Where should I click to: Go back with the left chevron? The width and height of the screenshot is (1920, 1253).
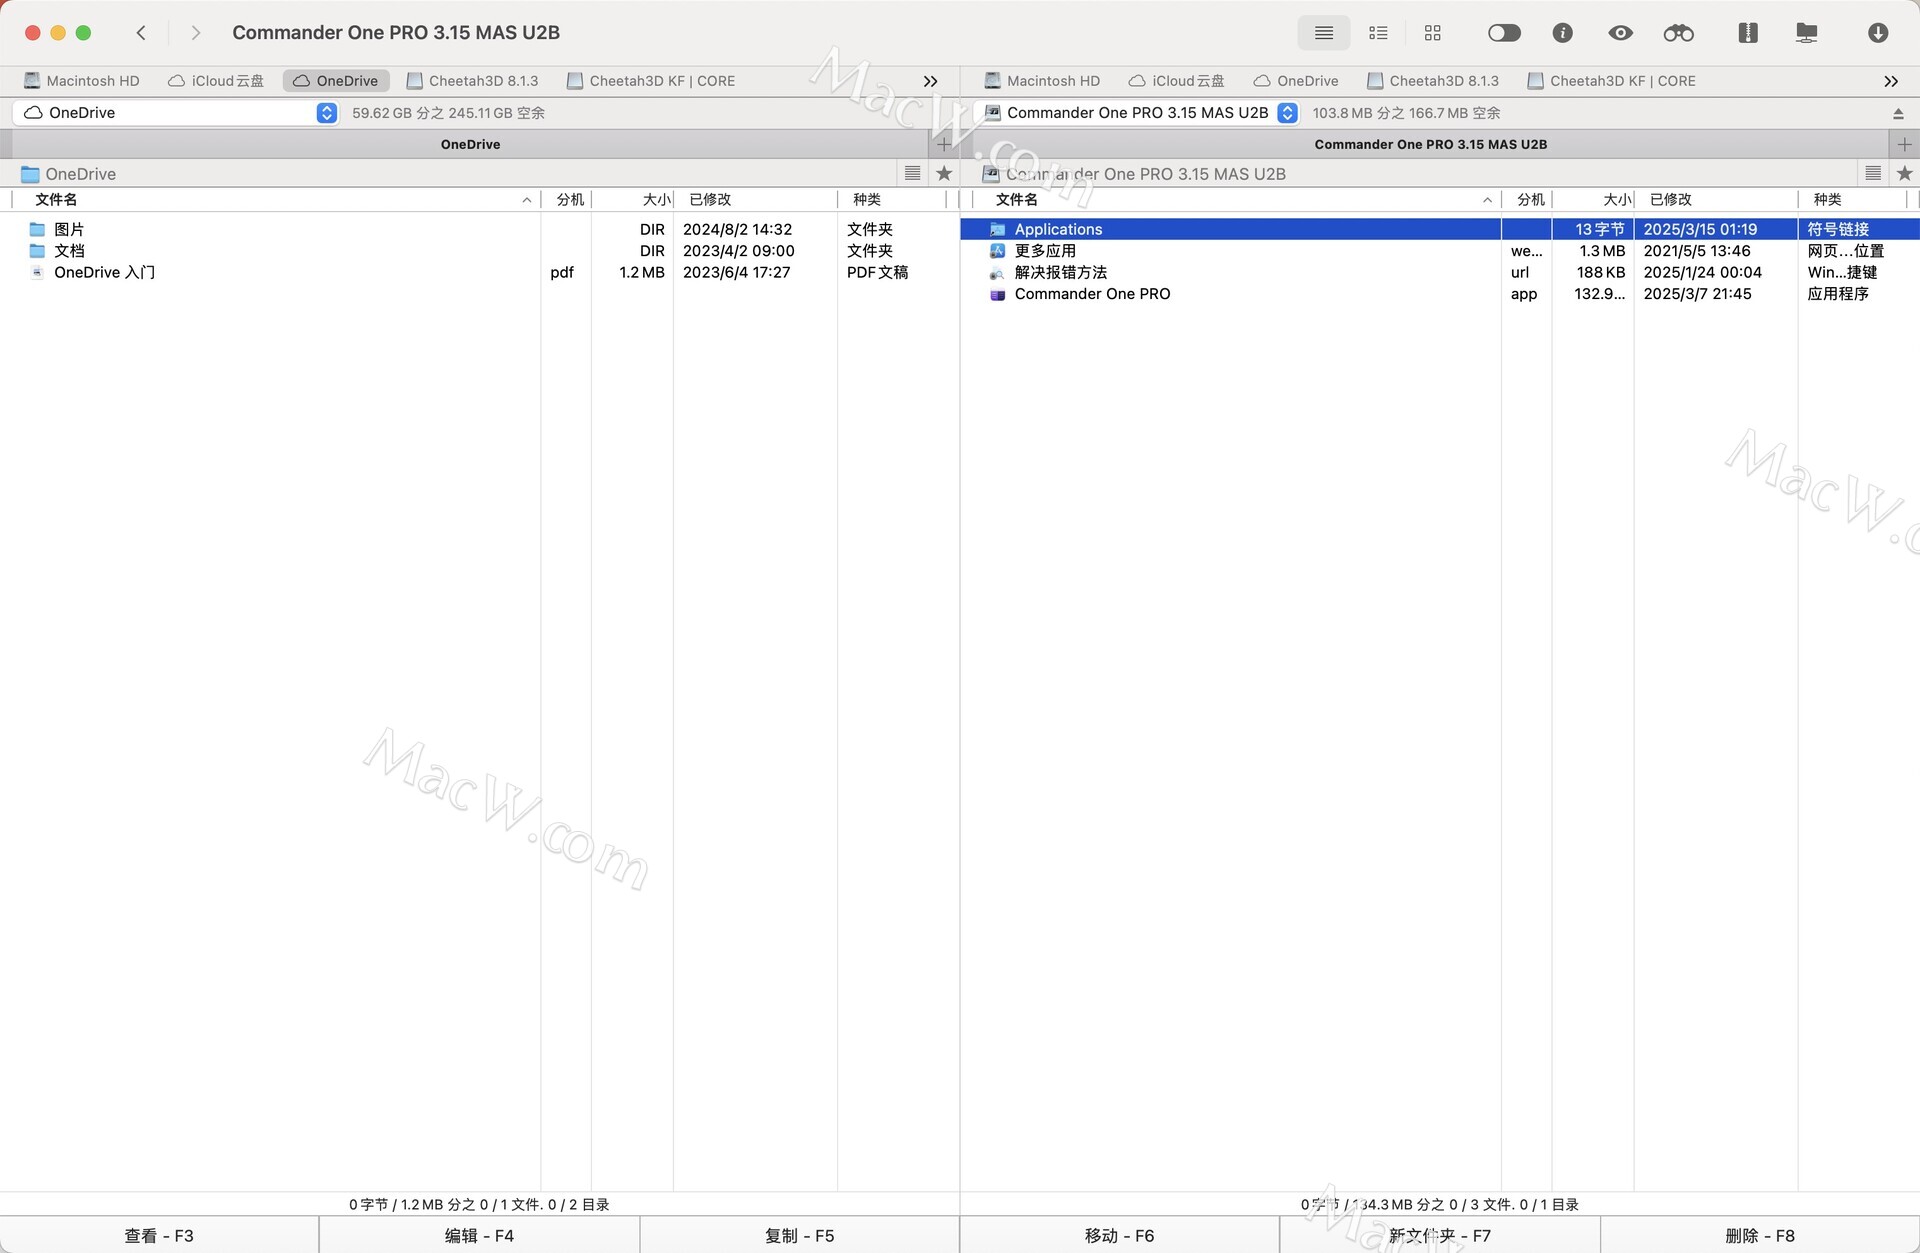(141, 33)
